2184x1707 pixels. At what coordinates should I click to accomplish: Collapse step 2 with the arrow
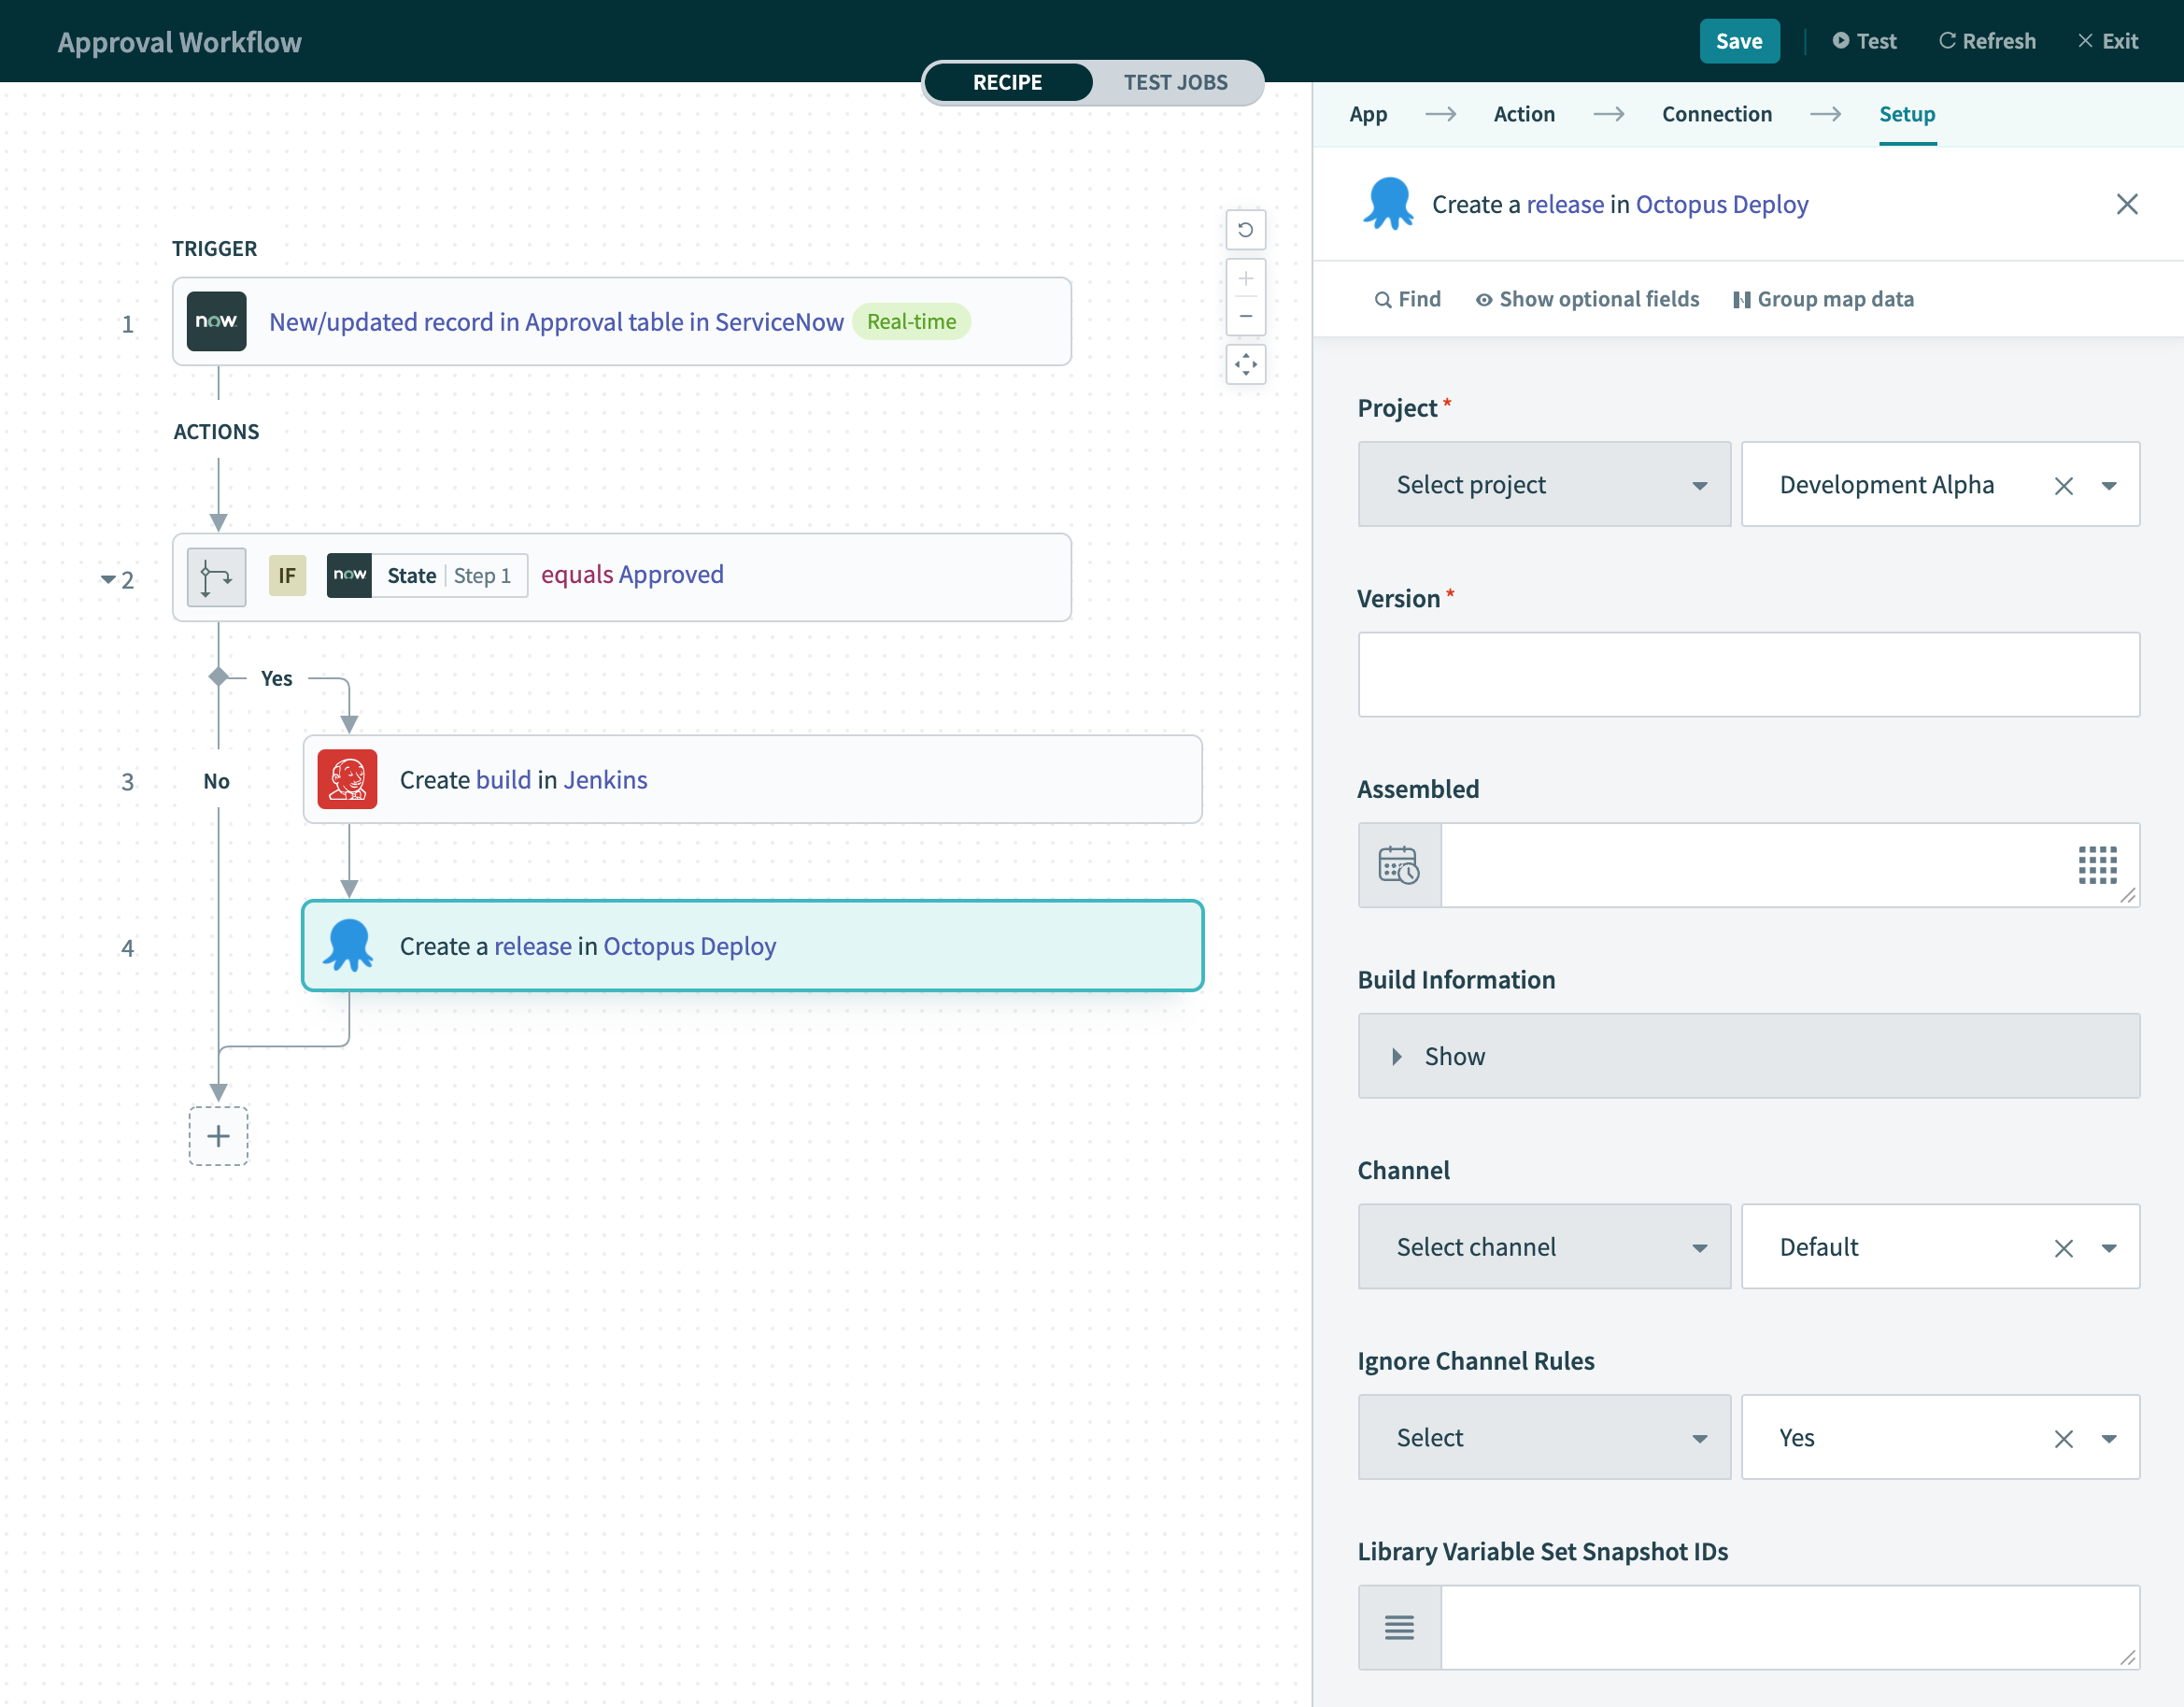click(107, 580)
